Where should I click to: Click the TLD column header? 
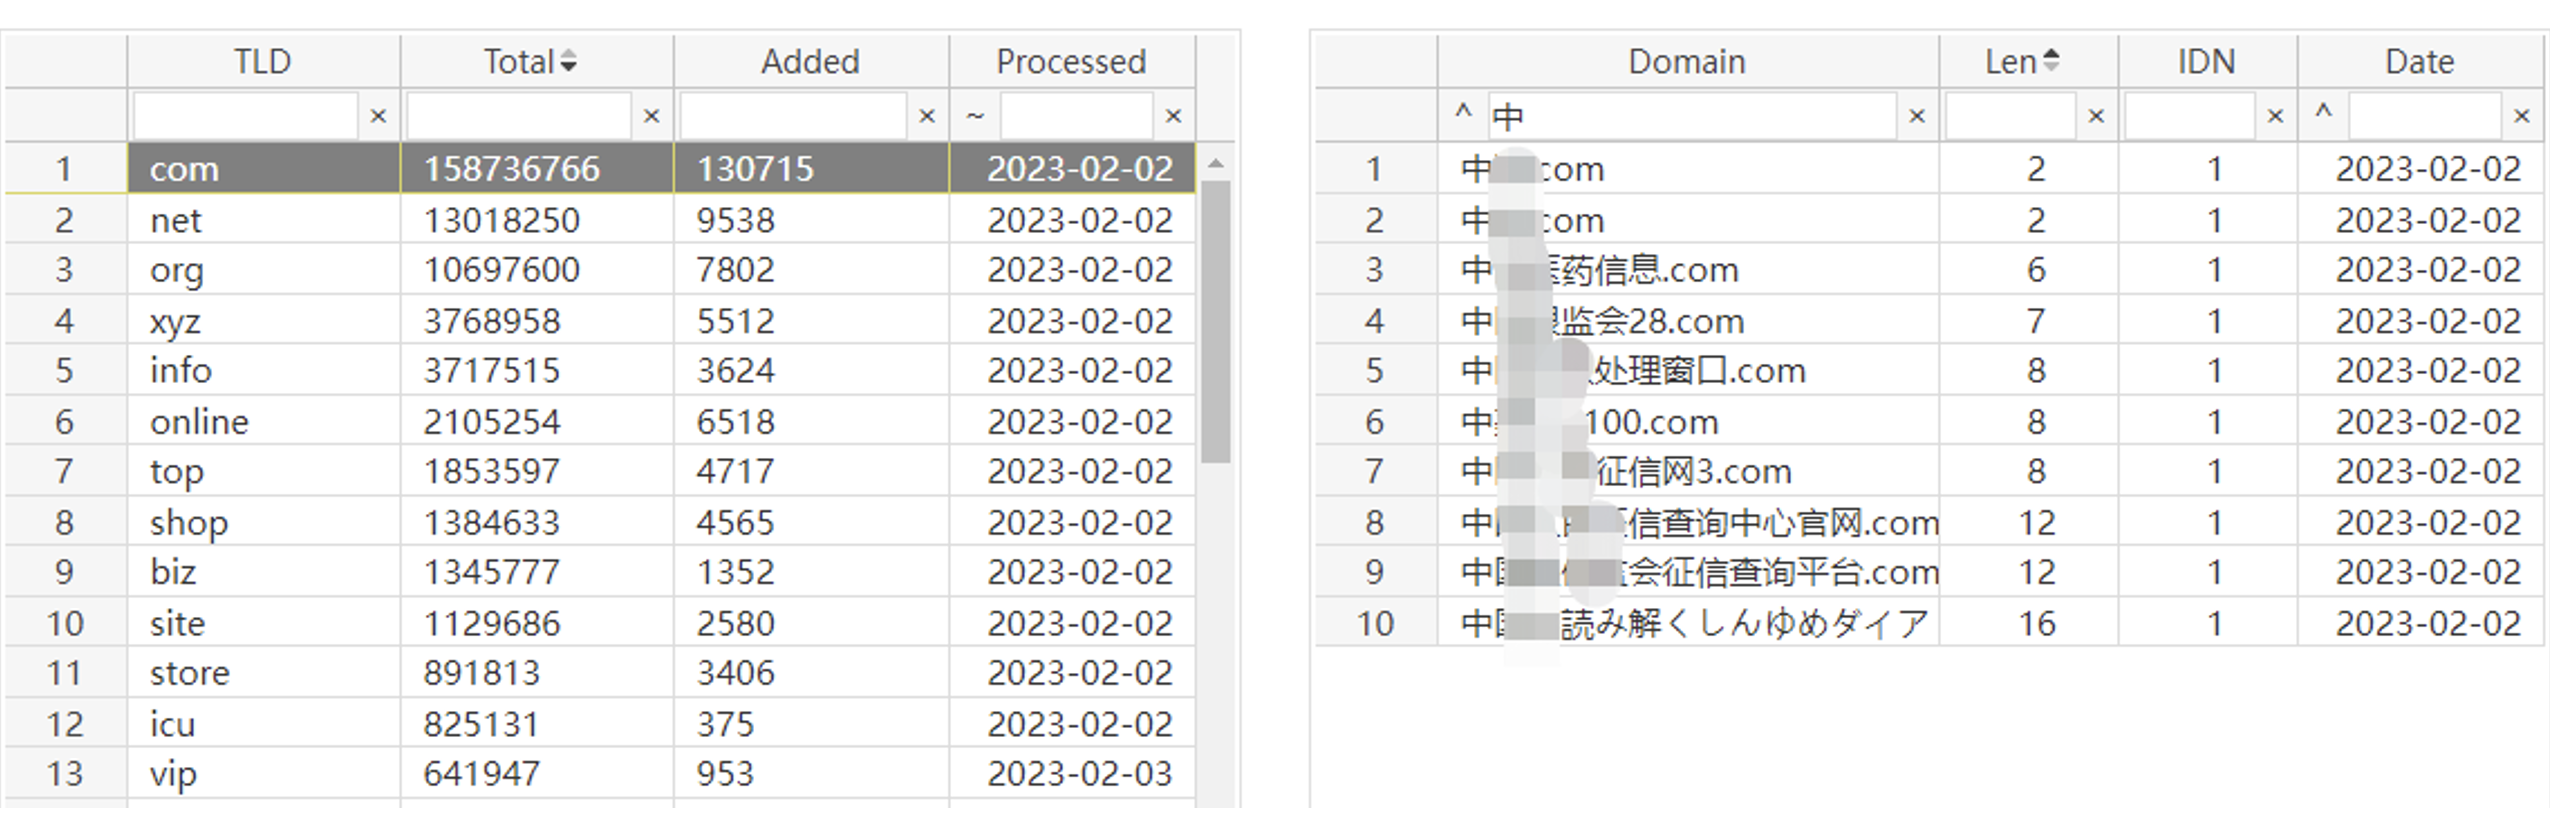pos(262,62)
